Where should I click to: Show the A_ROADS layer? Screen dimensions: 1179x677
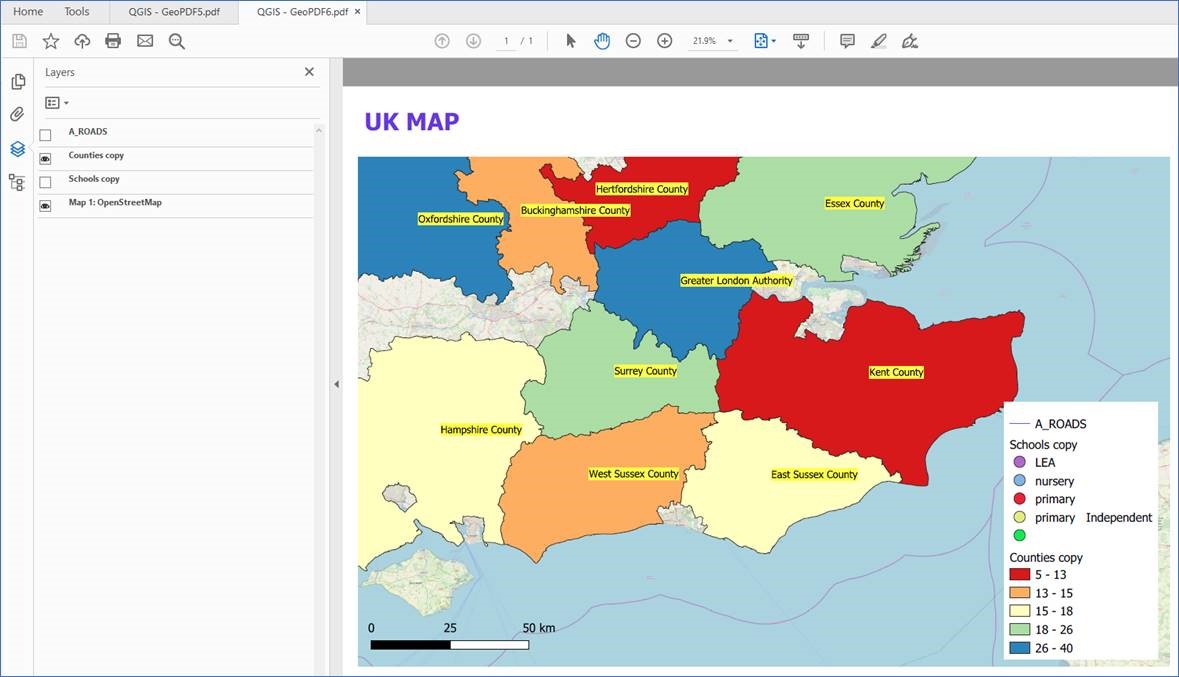point(45,131)
